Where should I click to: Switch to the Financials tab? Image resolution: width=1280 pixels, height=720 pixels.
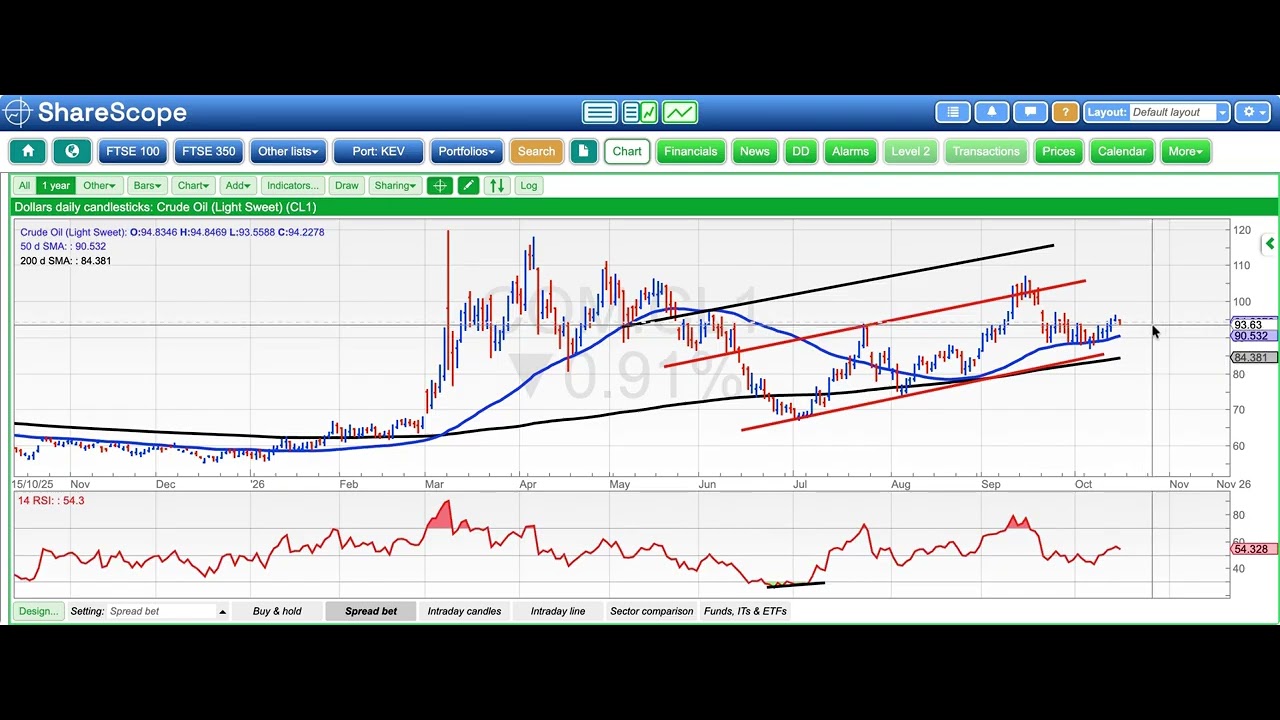tap(691, 152)
